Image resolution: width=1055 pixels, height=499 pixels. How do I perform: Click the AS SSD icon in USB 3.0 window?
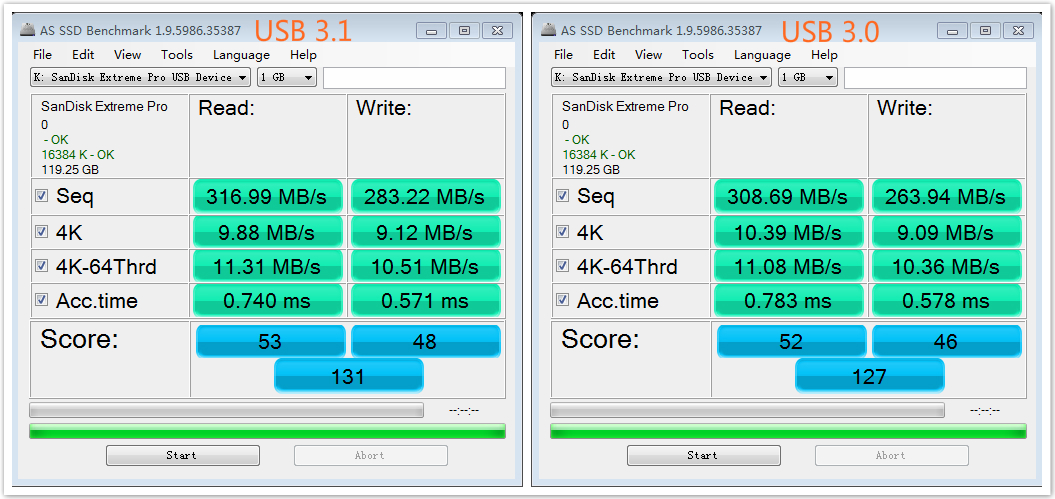[x=548, y=30]
